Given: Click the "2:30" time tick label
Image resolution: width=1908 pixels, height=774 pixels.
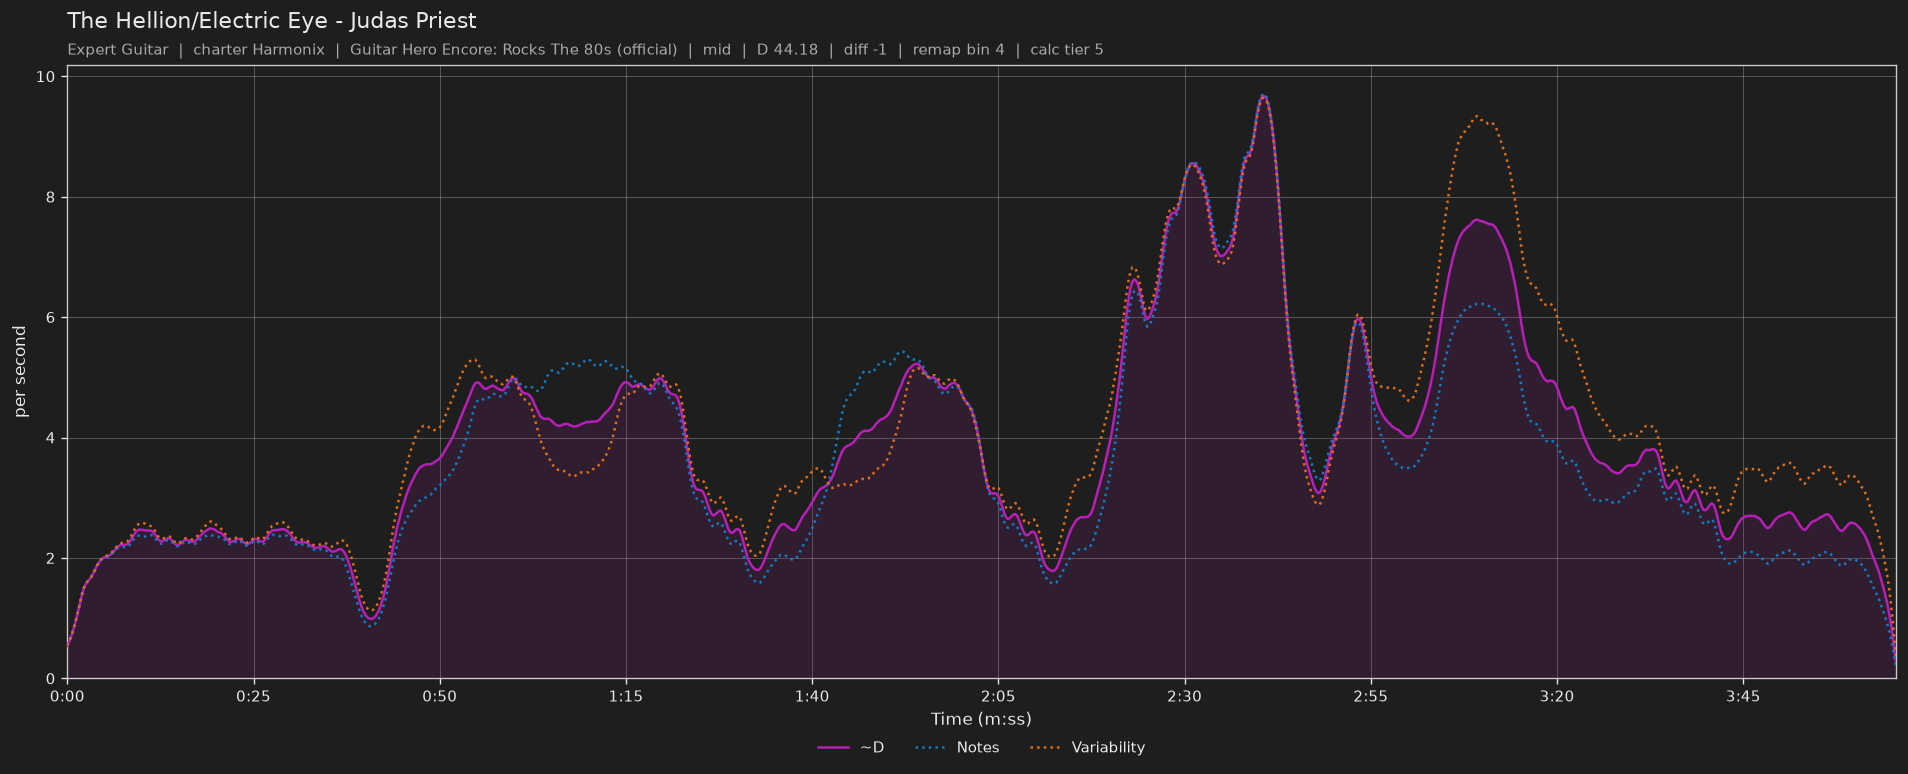Looking at the screenshot, I should pyautogui.click(x=1184, y=696).
